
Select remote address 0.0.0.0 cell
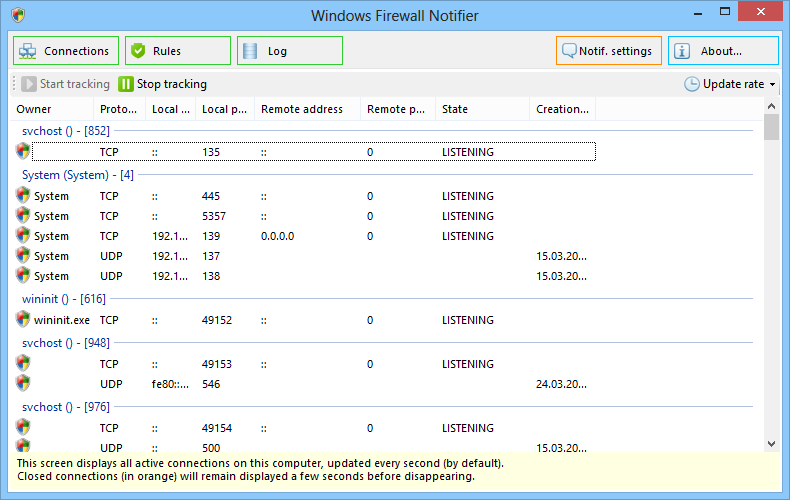[277, 236]
